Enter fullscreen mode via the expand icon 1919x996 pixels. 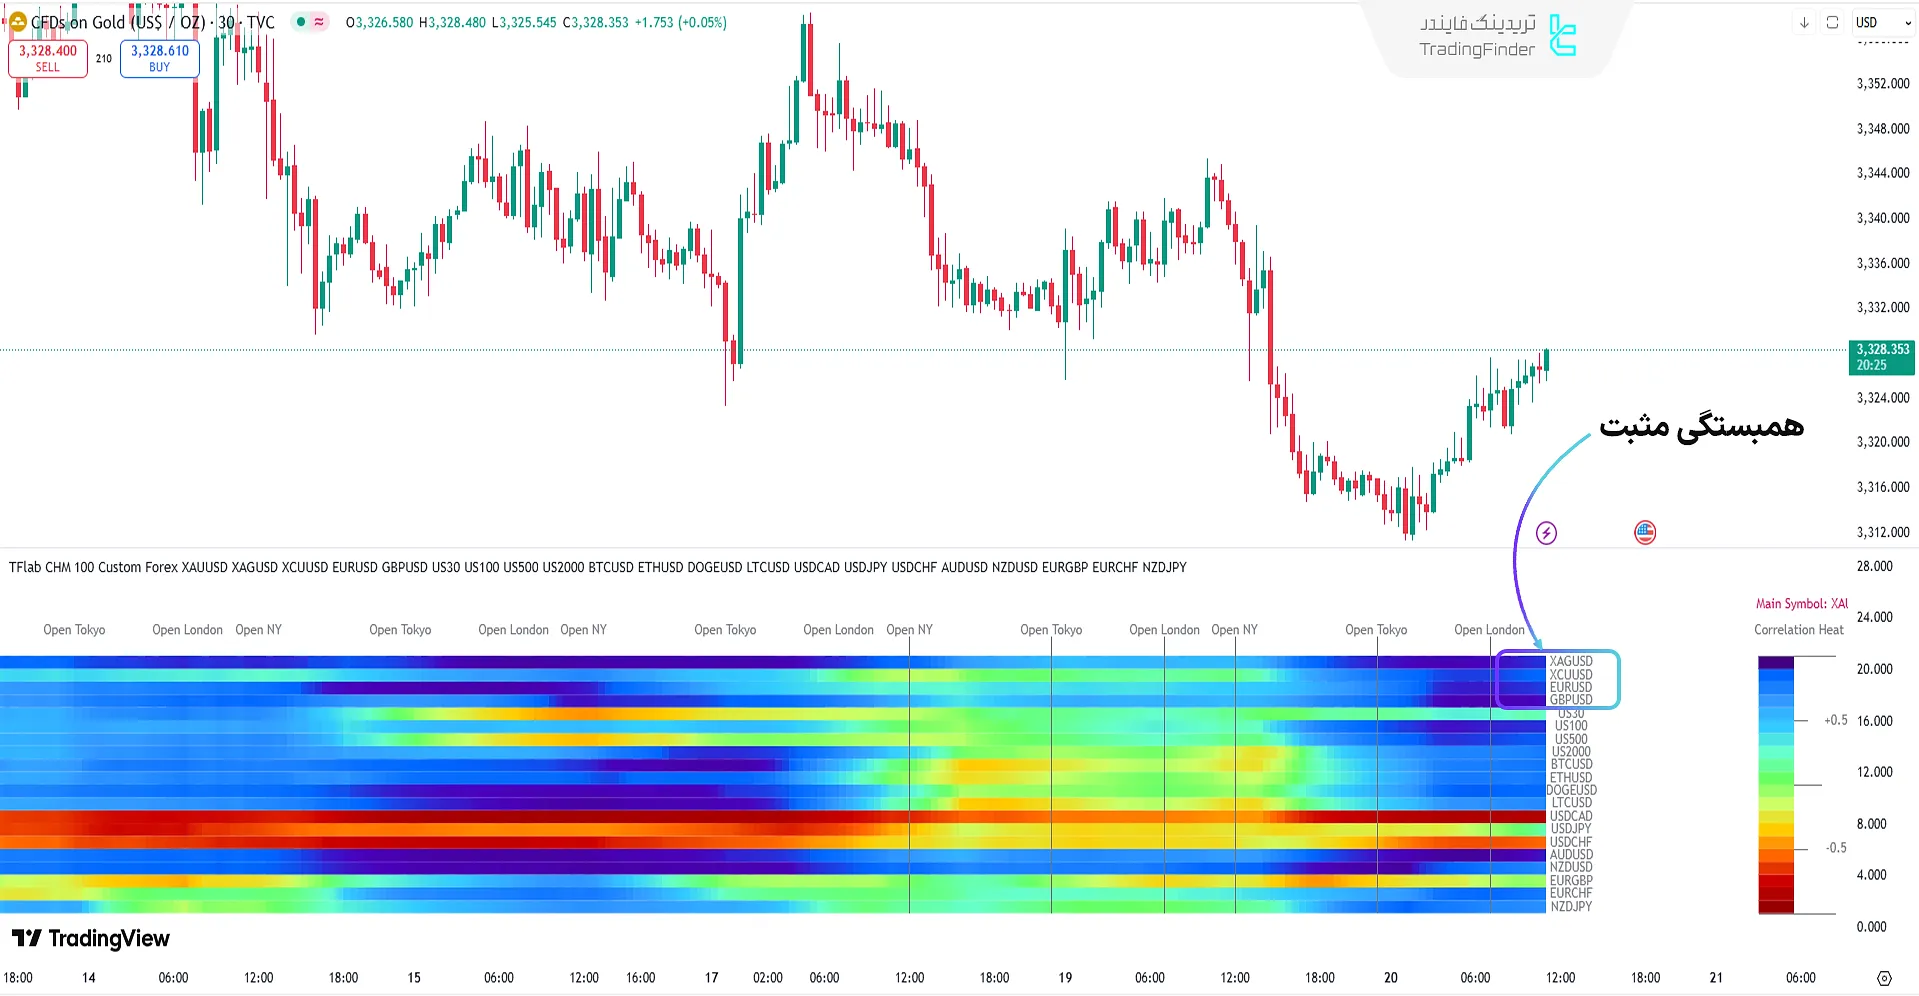pos(1831,22)
